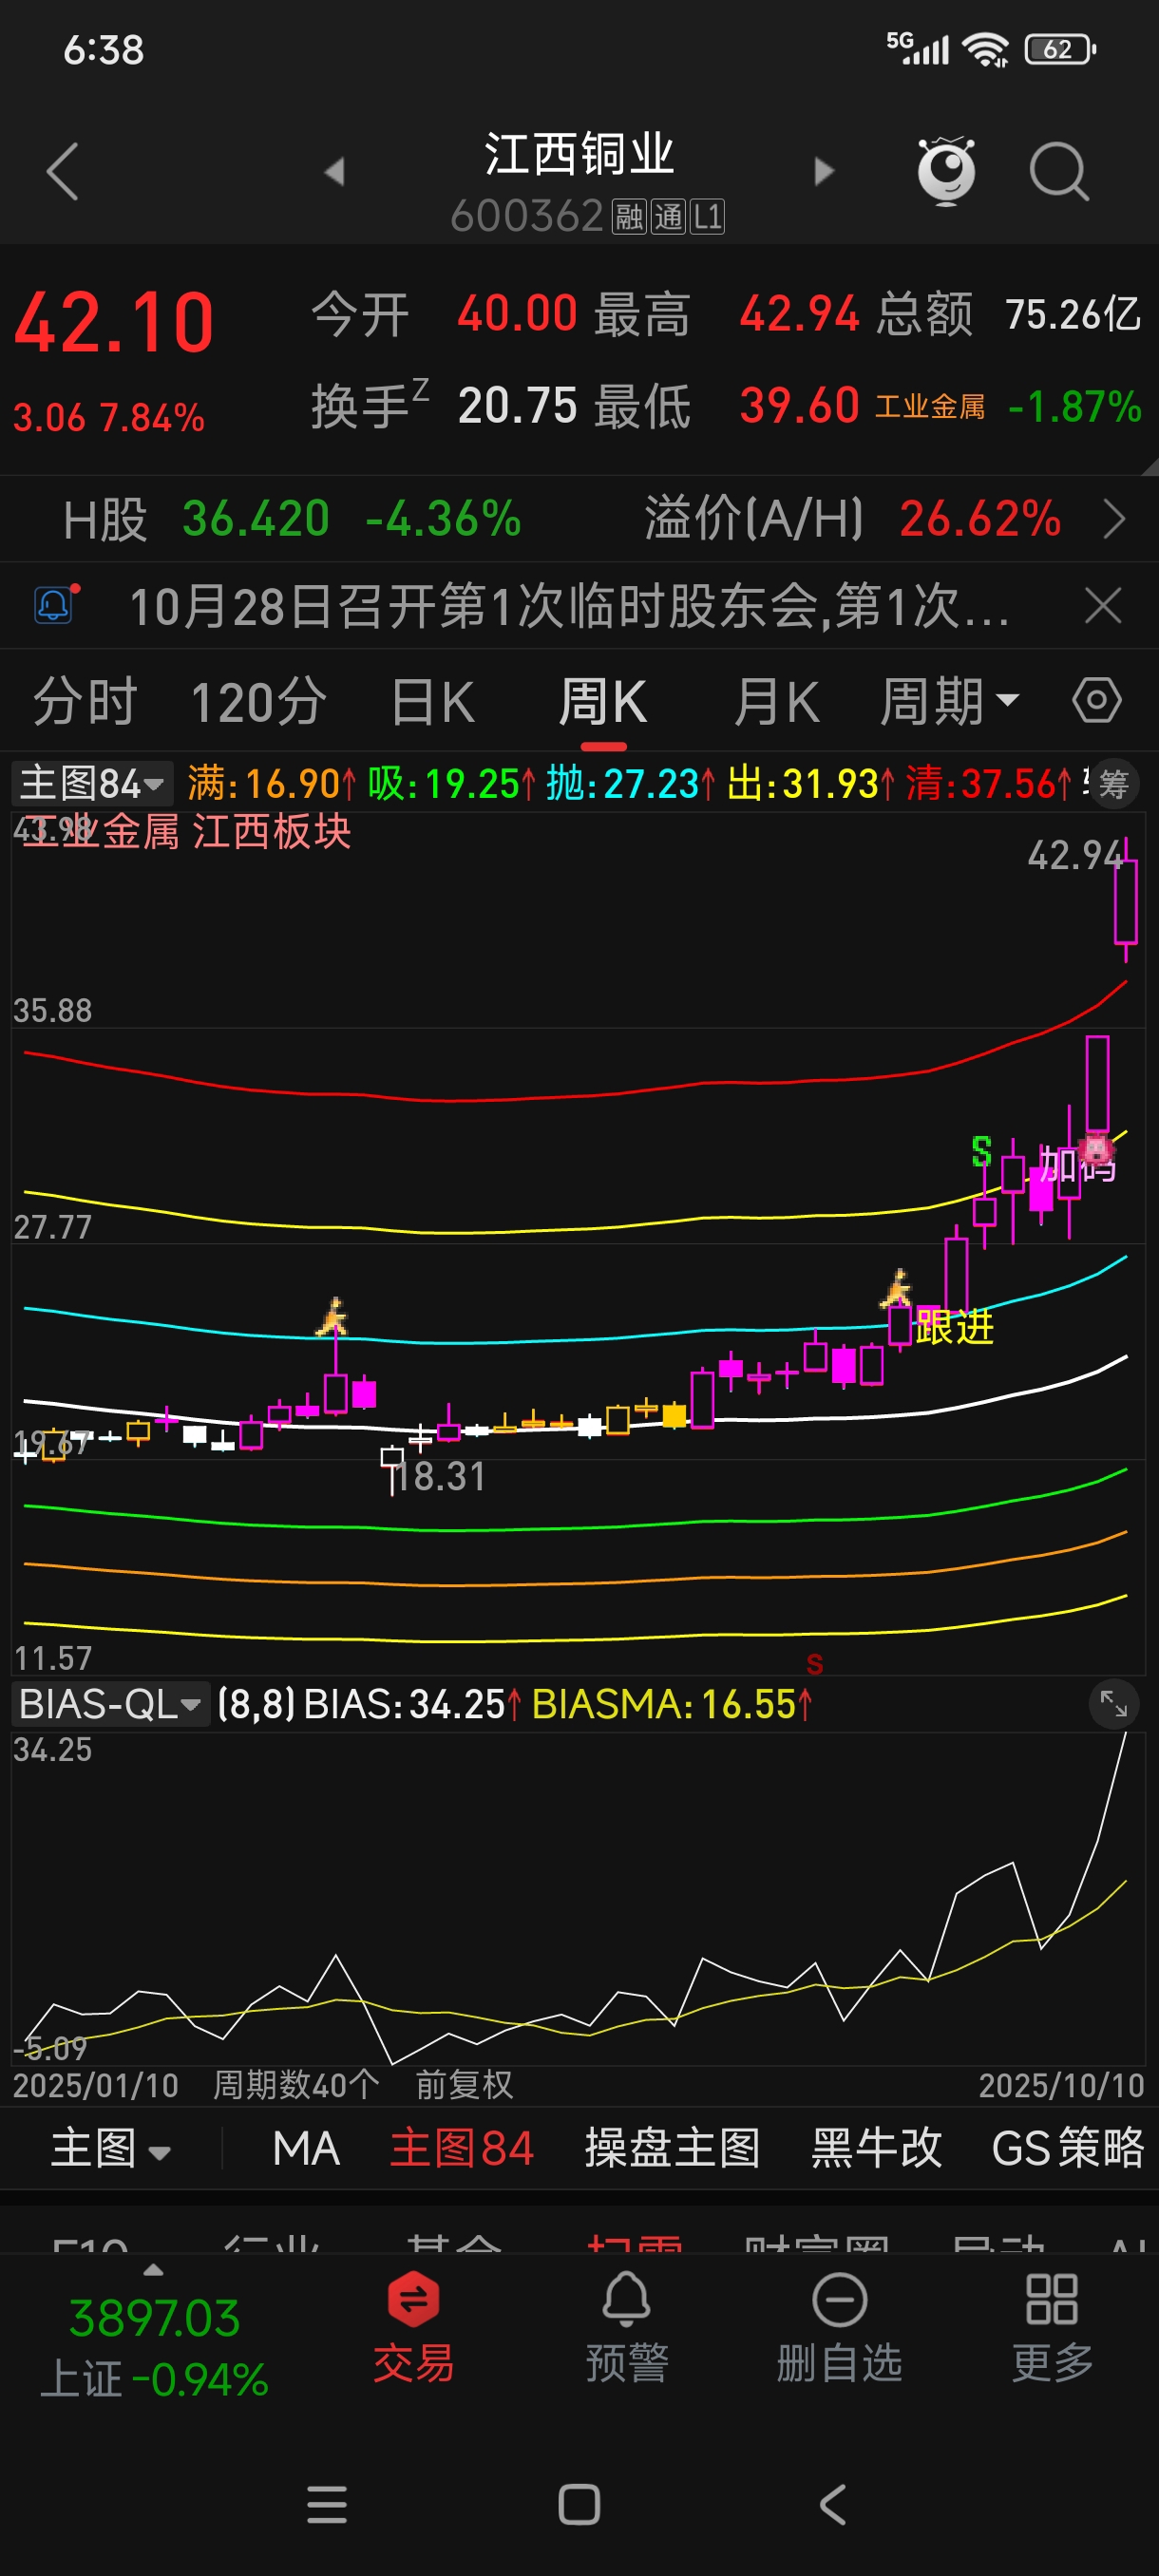Tap the 2025/10/10 end date label

[x=1061, y=2085]
